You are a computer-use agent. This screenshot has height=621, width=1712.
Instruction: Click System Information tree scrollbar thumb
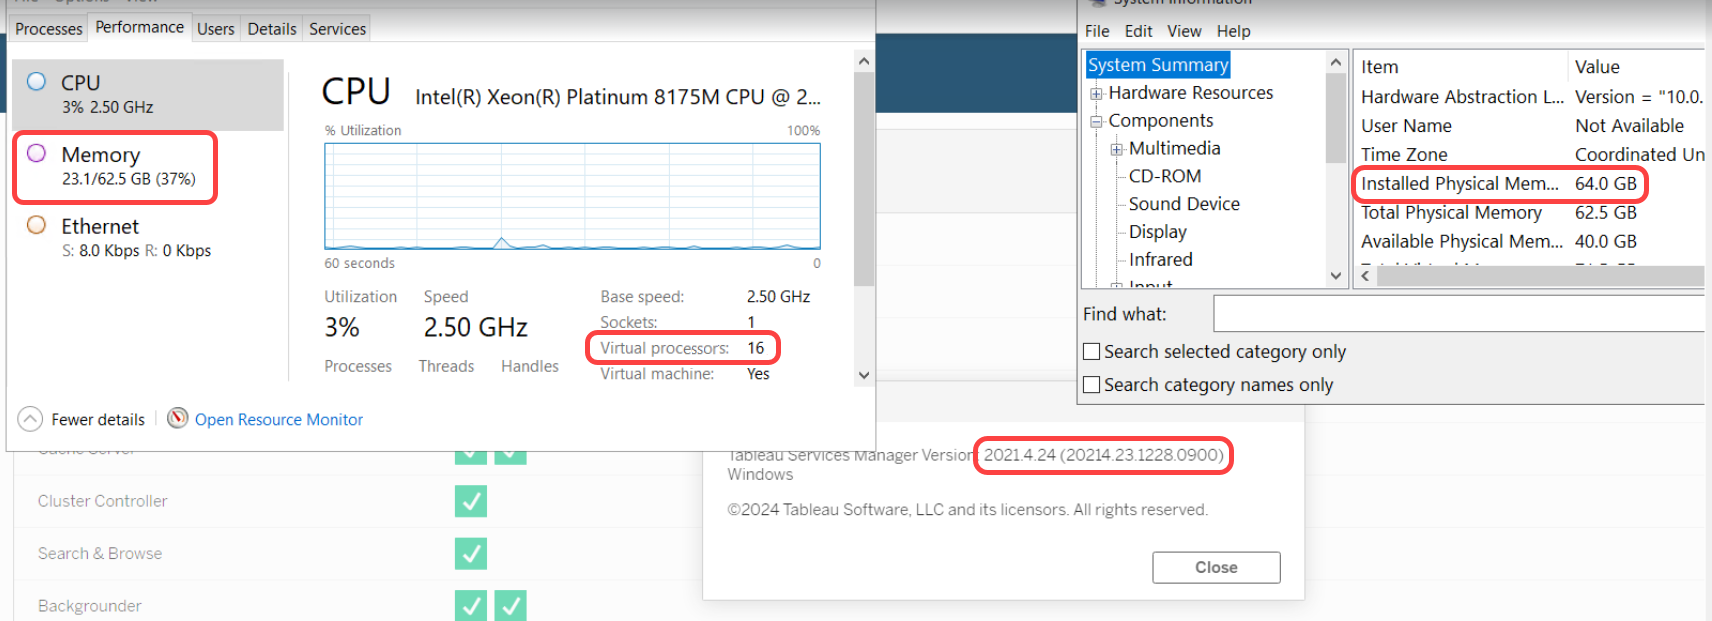point(1335,118)
